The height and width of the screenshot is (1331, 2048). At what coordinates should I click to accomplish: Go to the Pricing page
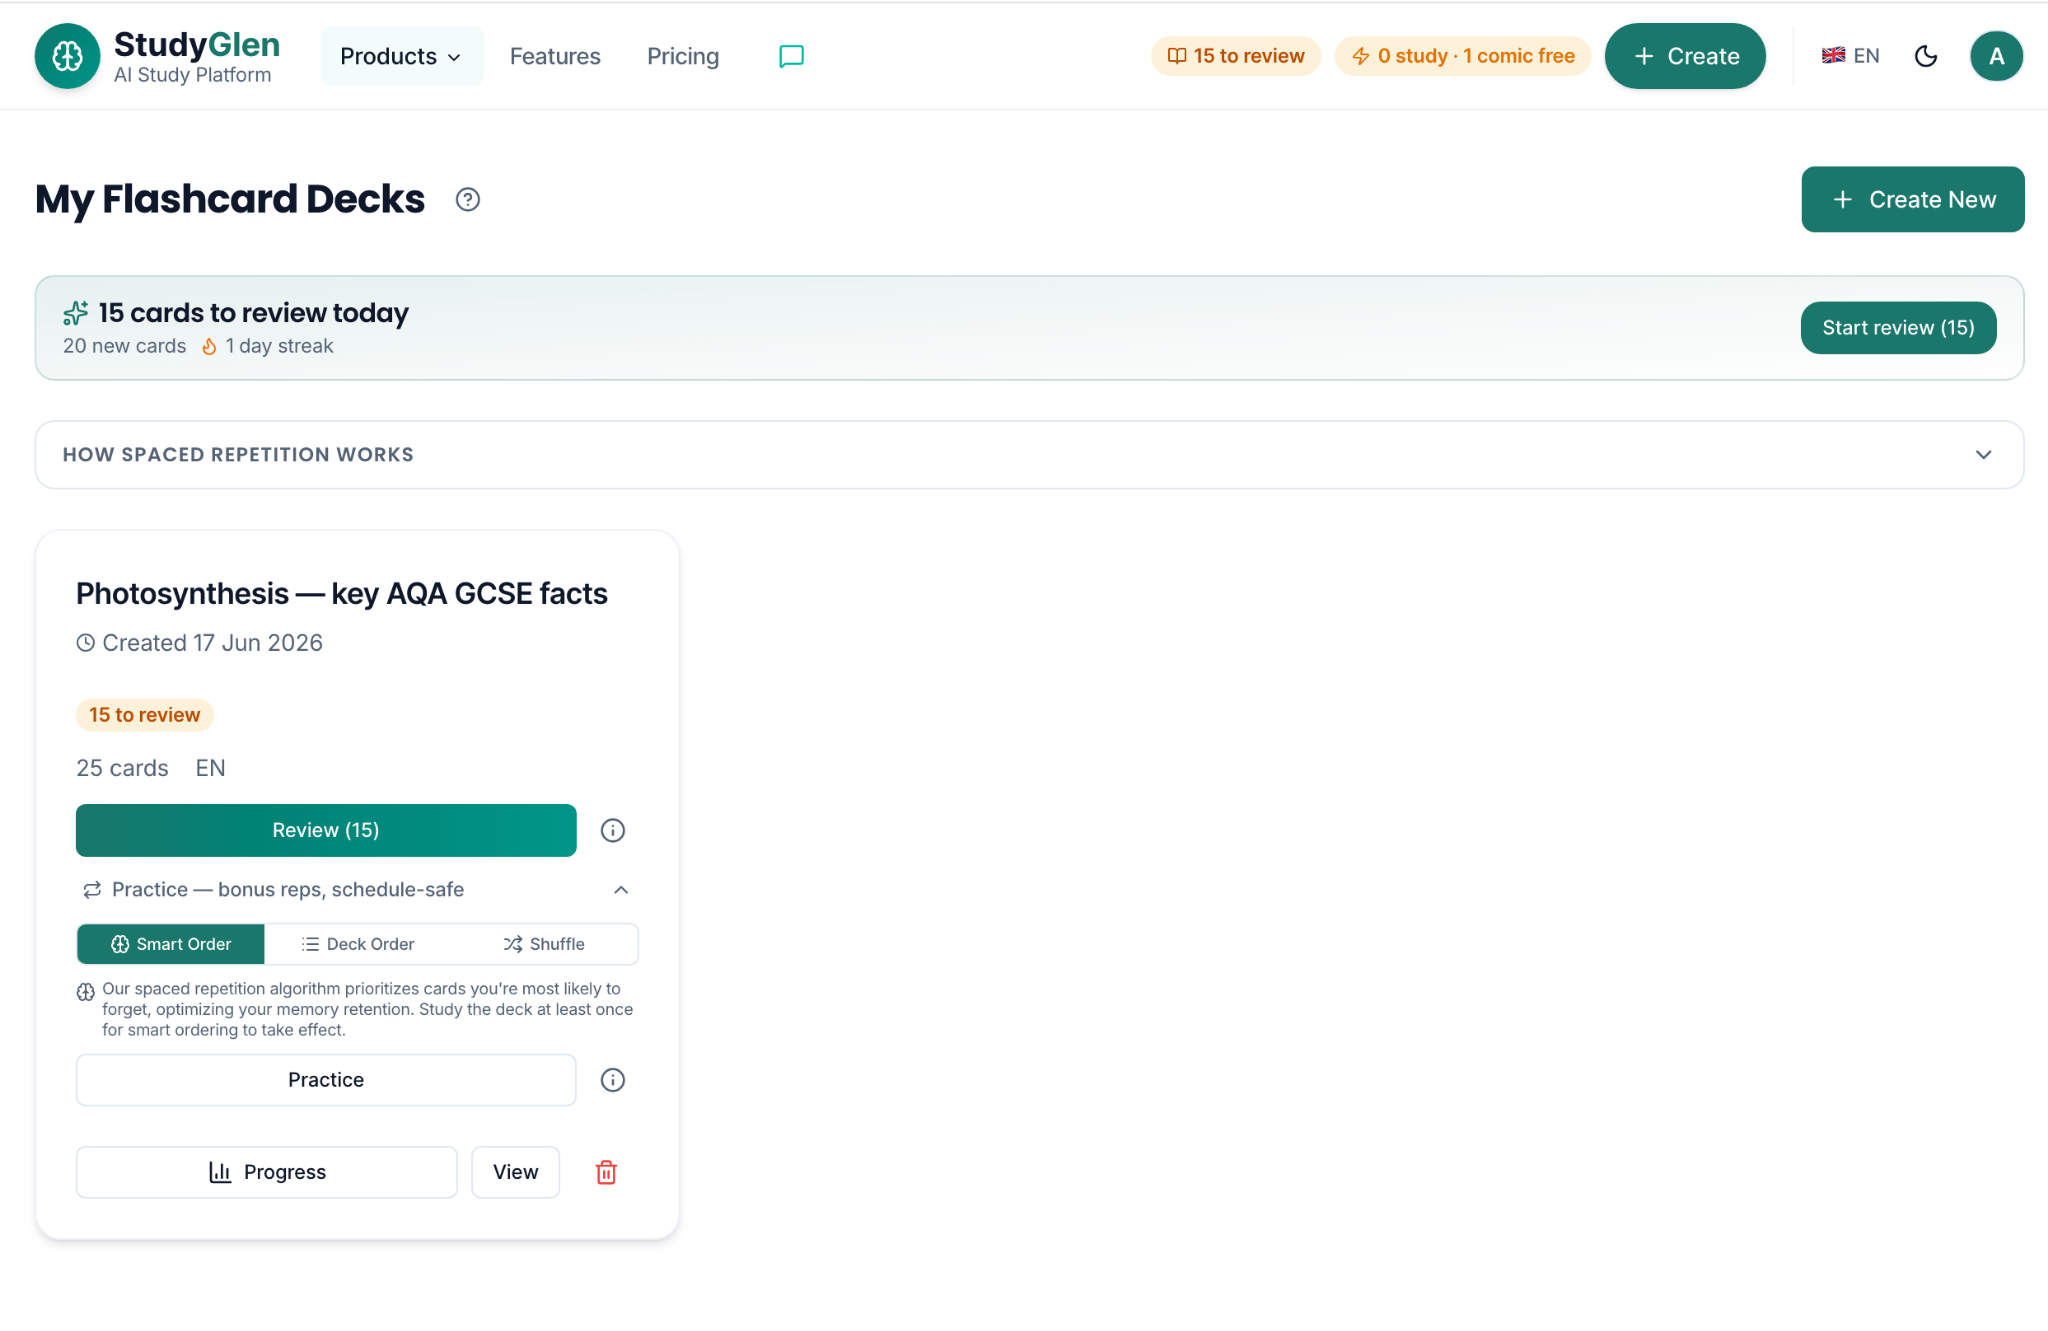[x=683, y=56]
